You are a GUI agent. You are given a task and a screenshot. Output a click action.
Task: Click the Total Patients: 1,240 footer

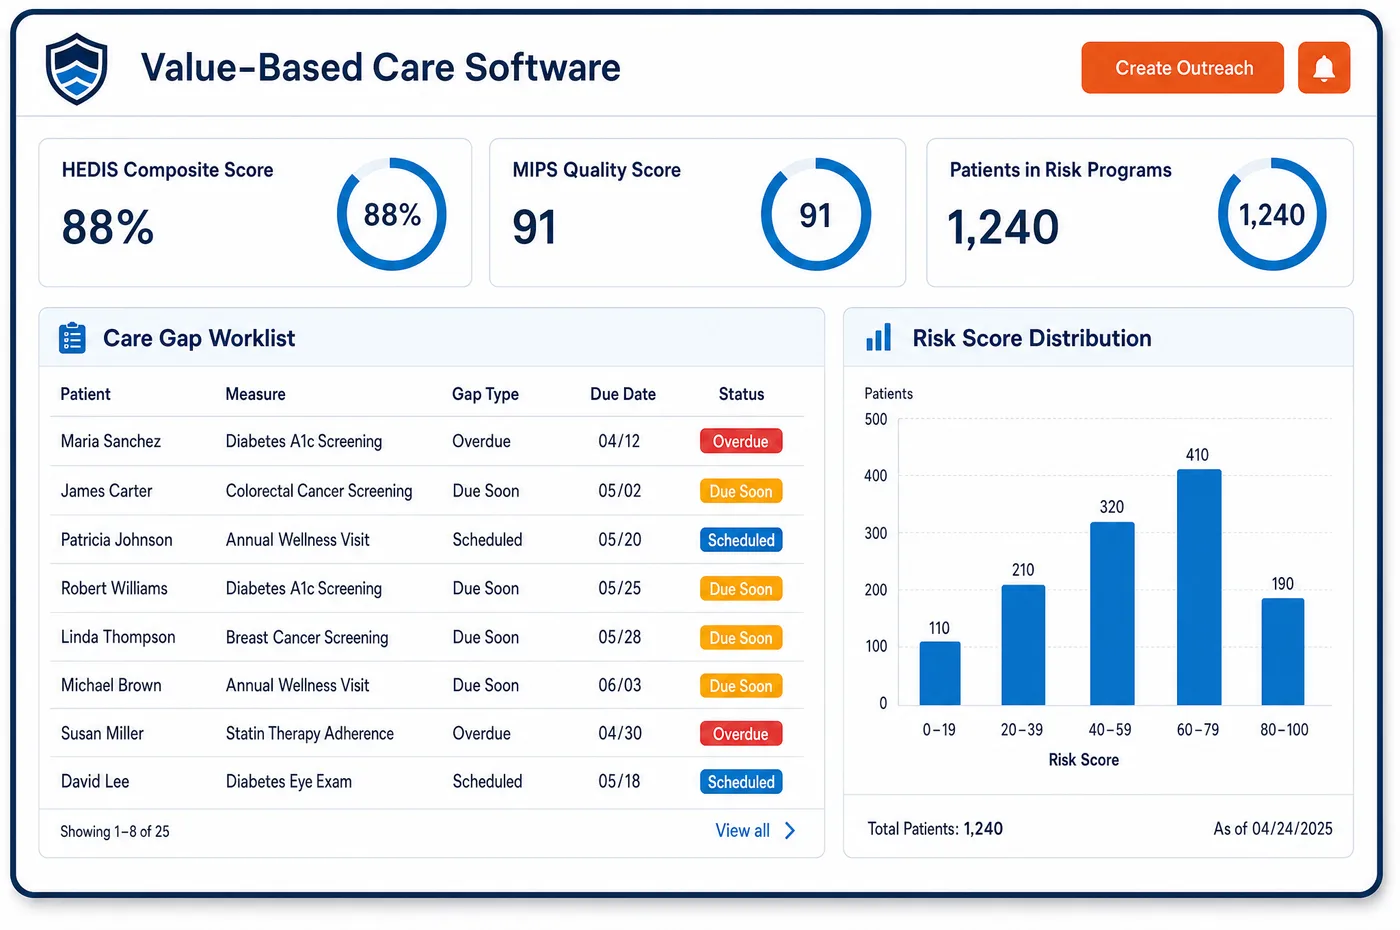click(935, 829)
